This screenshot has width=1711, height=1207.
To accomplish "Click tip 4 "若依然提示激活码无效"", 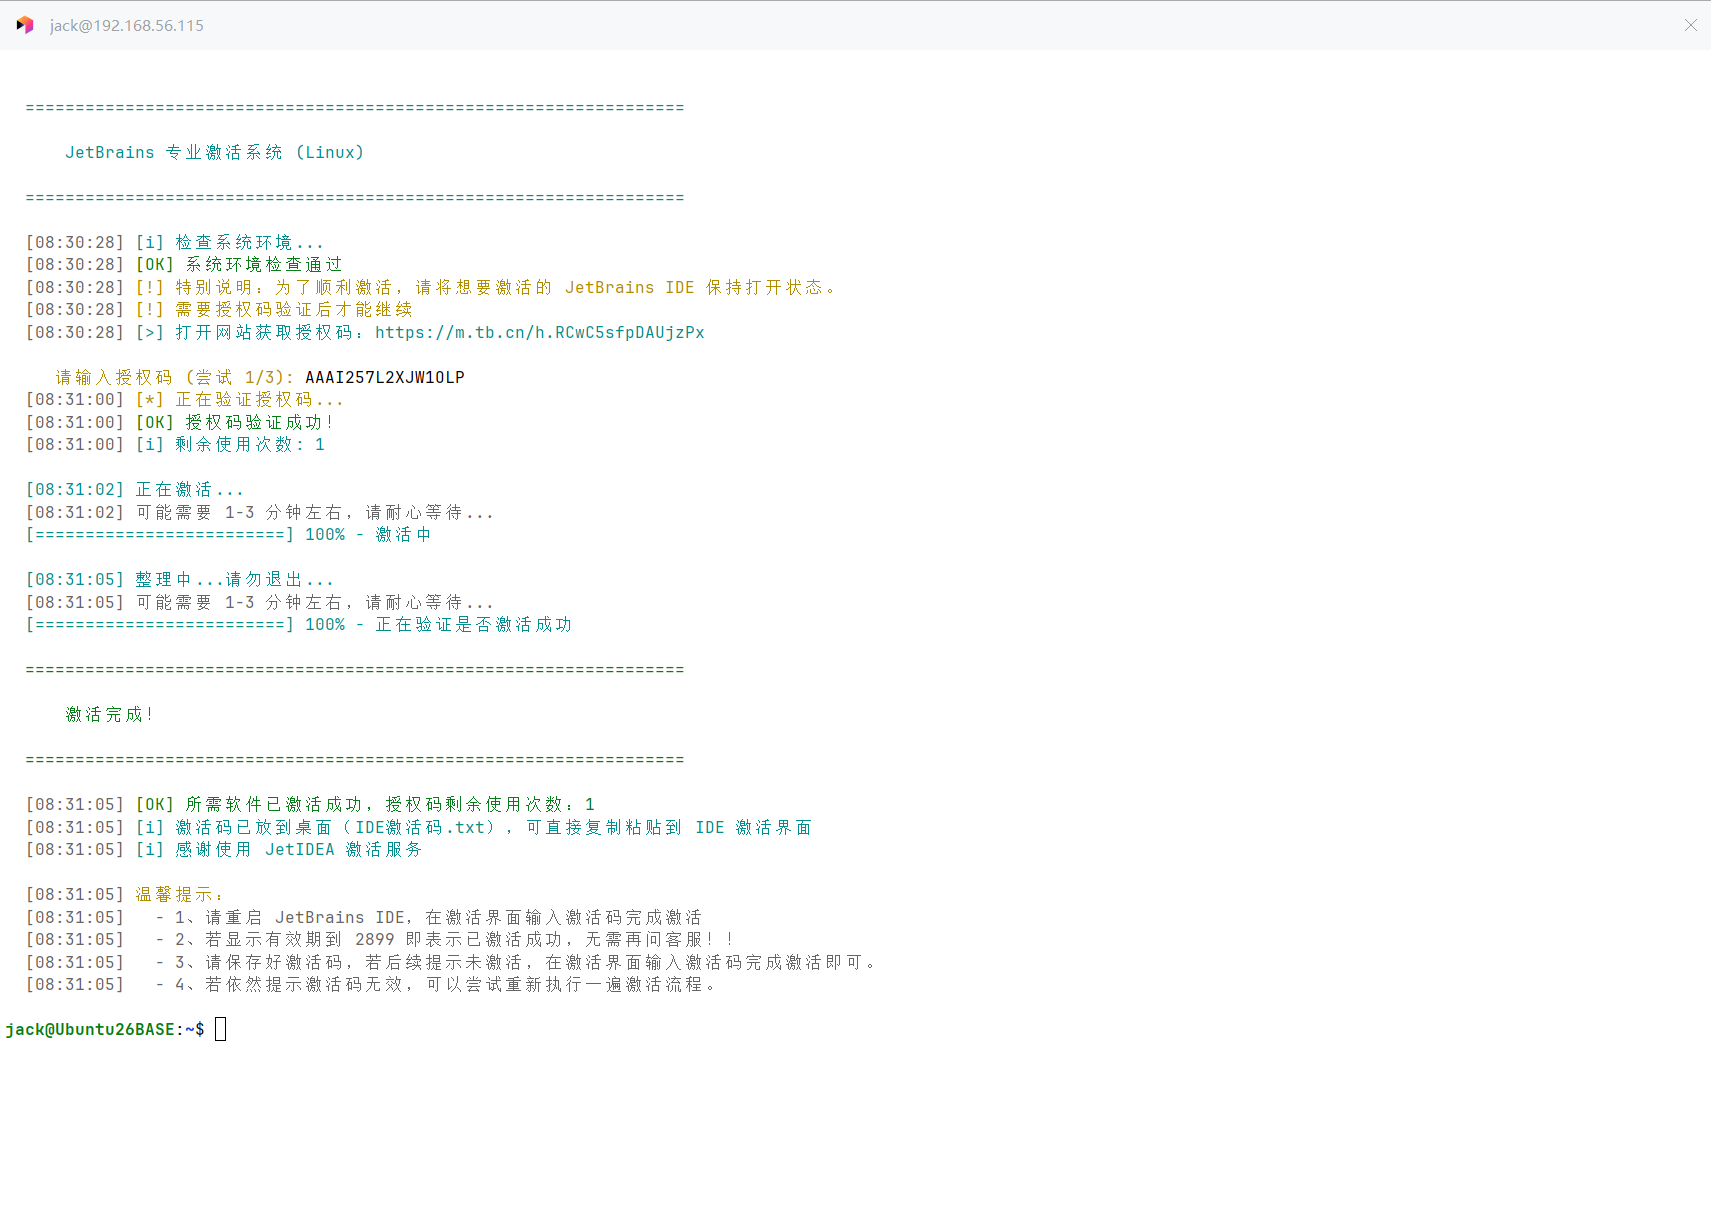I will [x=446, y=984].
